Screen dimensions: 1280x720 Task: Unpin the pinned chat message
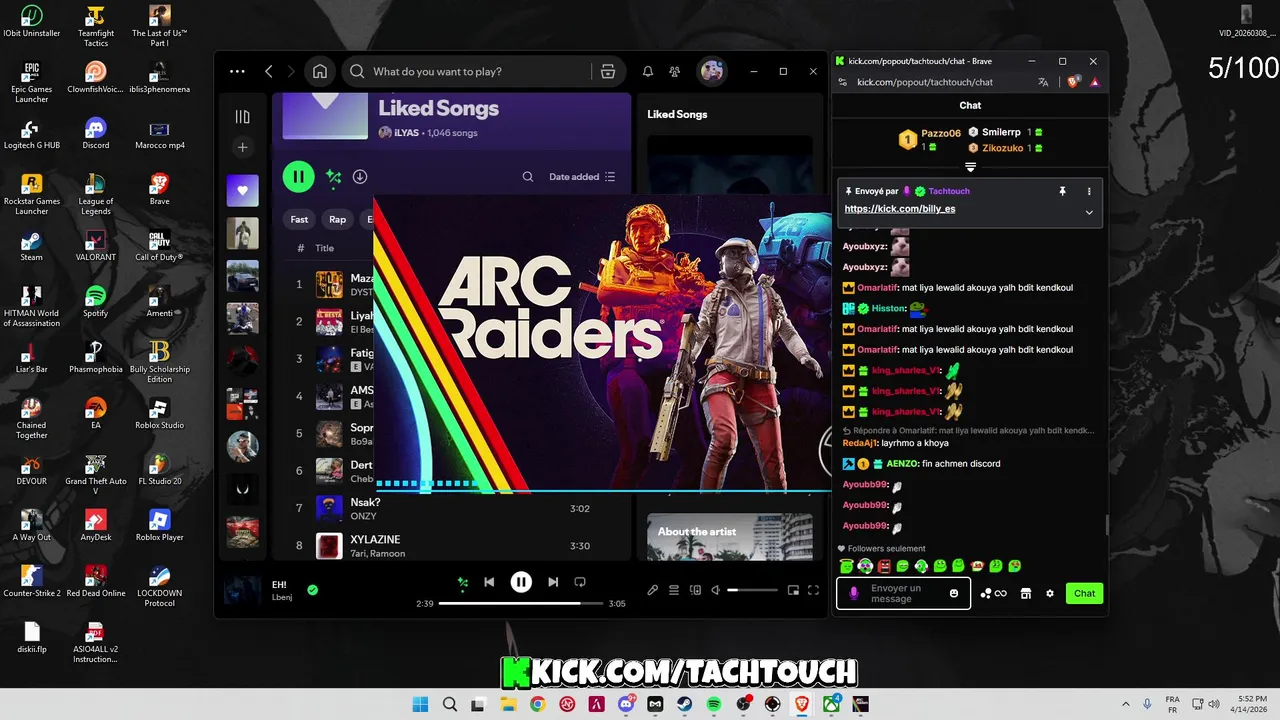(1063, 191)
